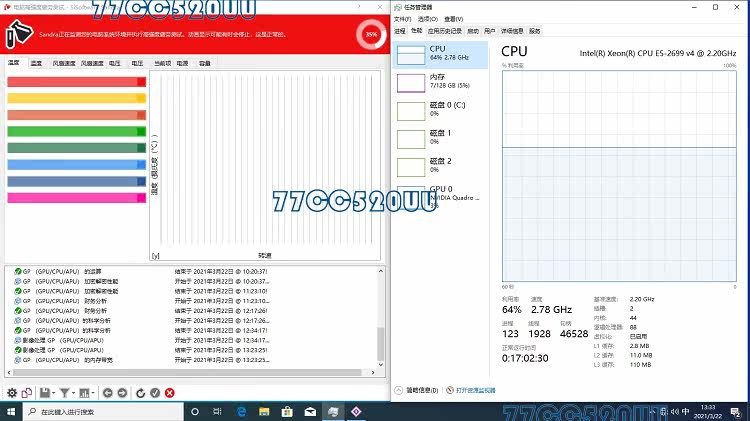Click the bright green legend bar
750x421 pixels.
[x=77, y=132]
